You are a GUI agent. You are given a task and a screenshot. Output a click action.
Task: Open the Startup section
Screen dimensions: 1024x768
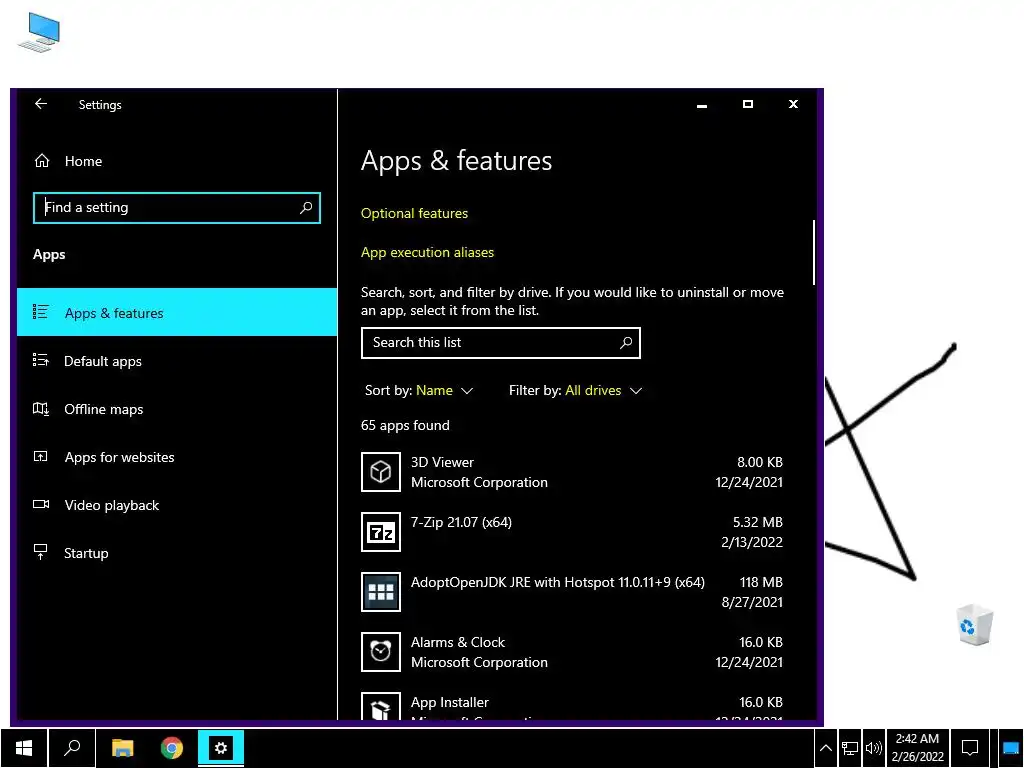point(176,553)
